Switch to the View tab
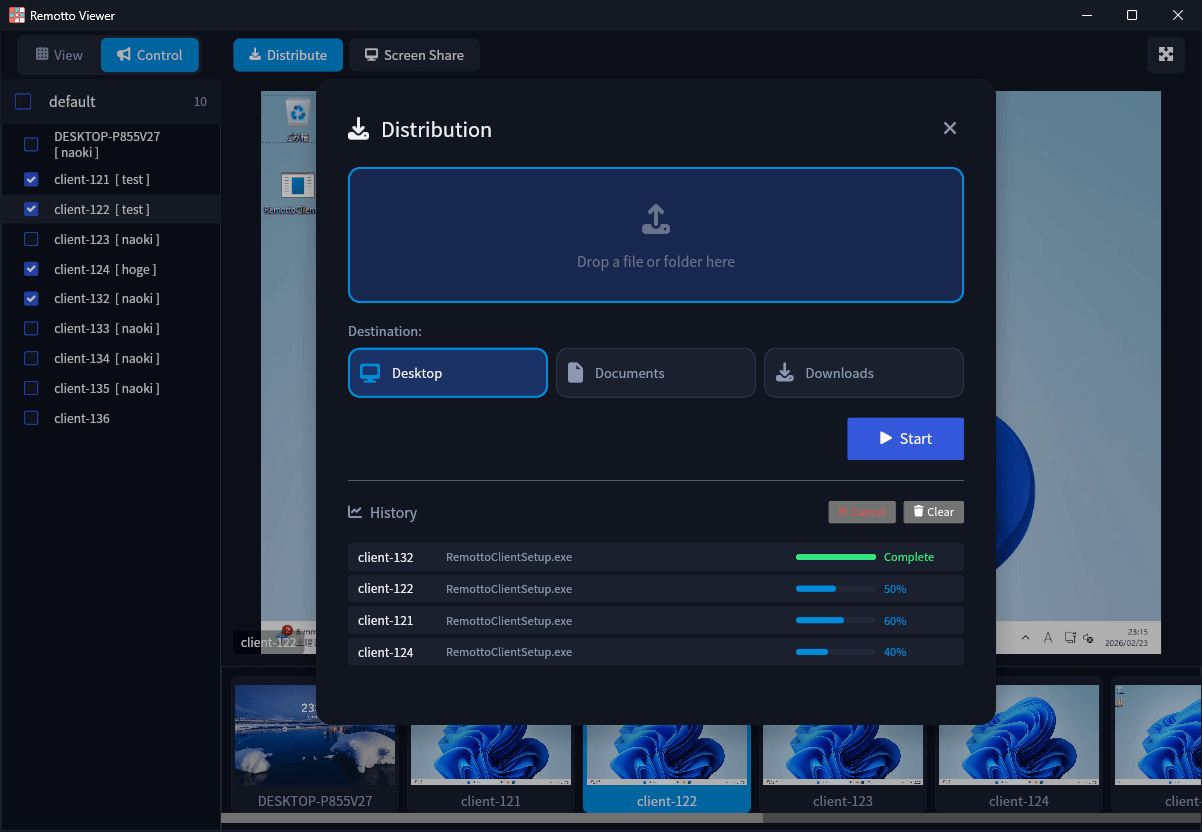 [59, 55]
